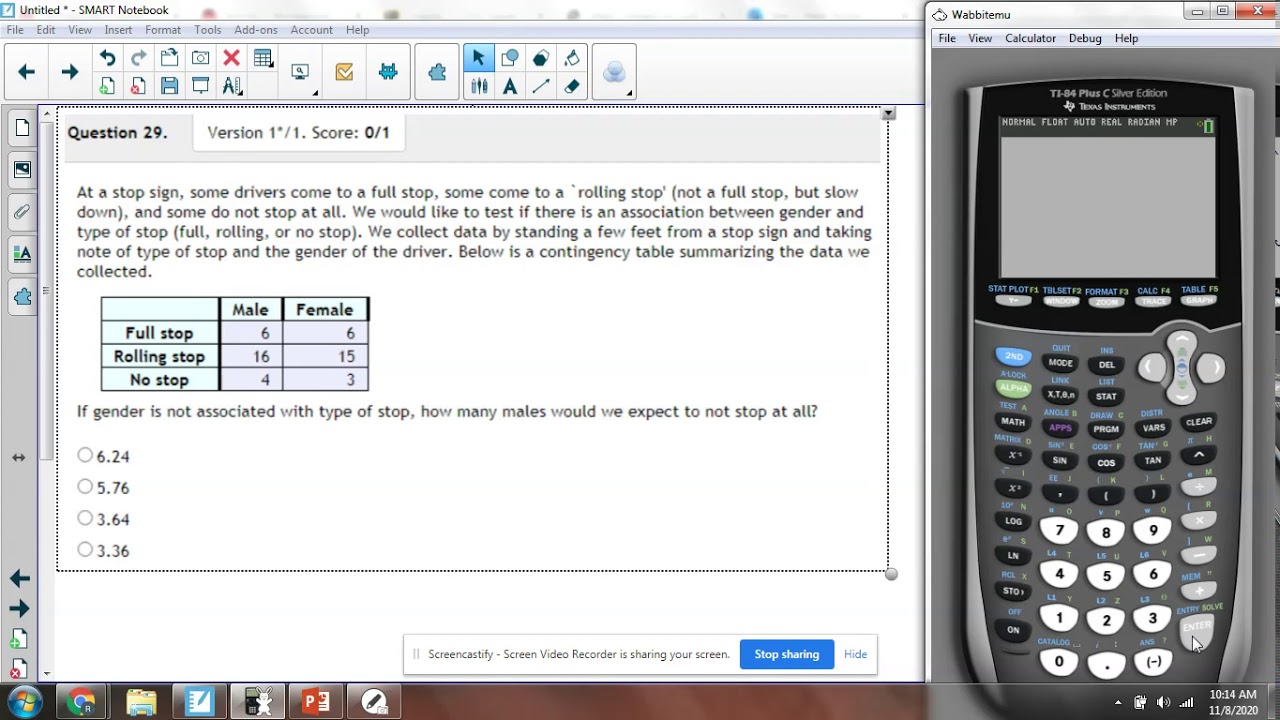The height and width of the screenshot is (720, 1280).
Task: Click the MATH key on the calculator
Action: click(x=1013, y=422)
